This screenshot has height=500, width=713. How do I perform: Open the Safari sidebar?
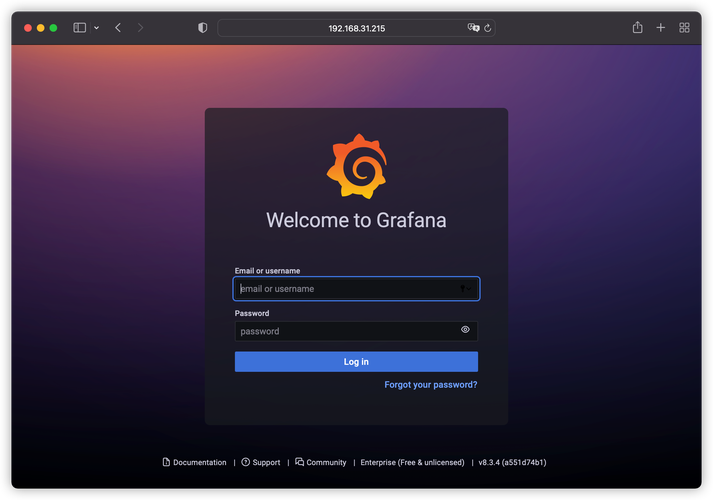point(80,28)
